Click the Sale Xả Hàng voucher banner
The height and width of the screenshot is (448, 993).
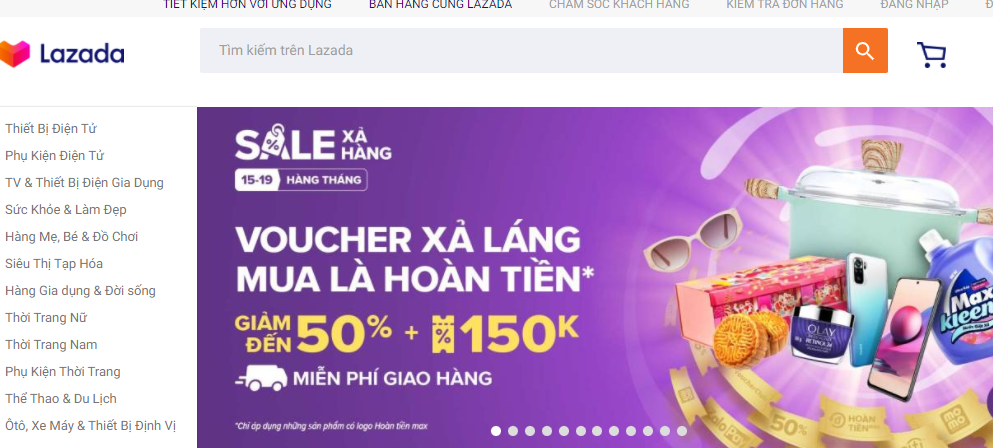pos(595,278)
